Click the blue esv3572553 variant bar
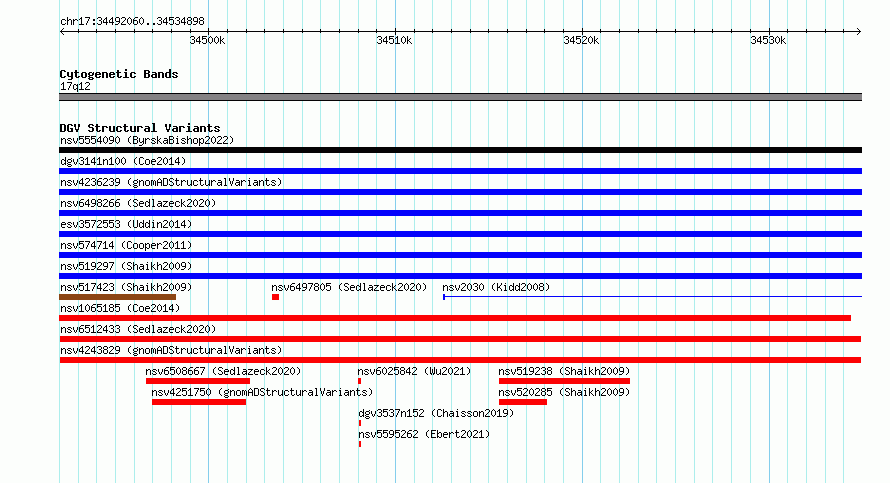The width and height of the screenshot is (890, 483). [x=460, y=234]
